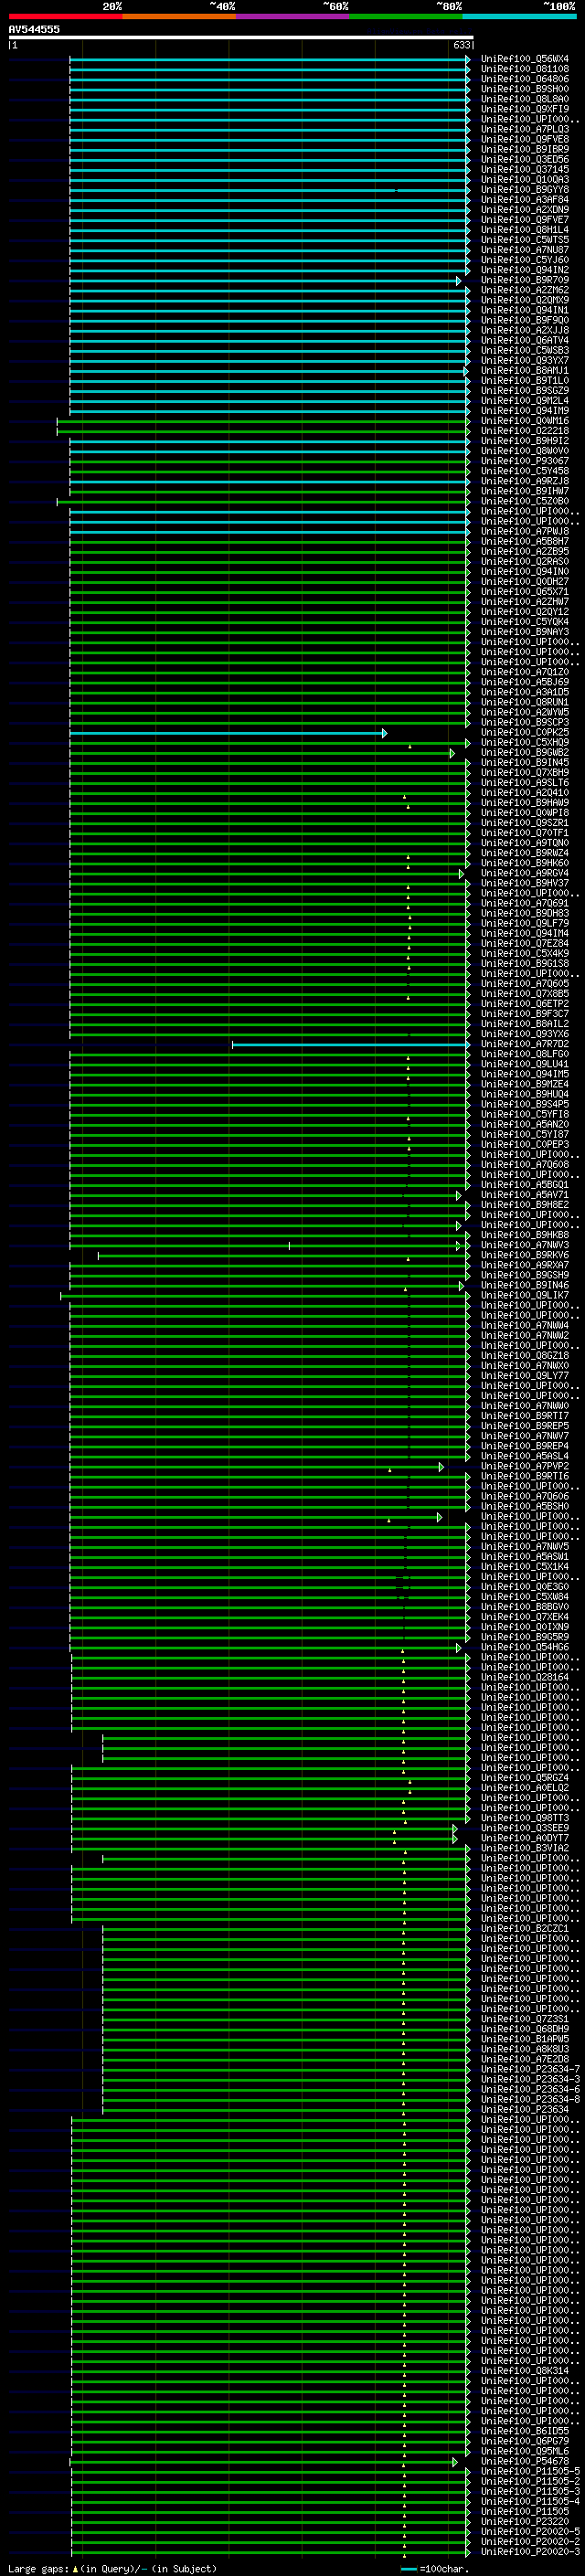
Task: Select hit label UniRef100_Q3ED56
Action: [525, 159]
